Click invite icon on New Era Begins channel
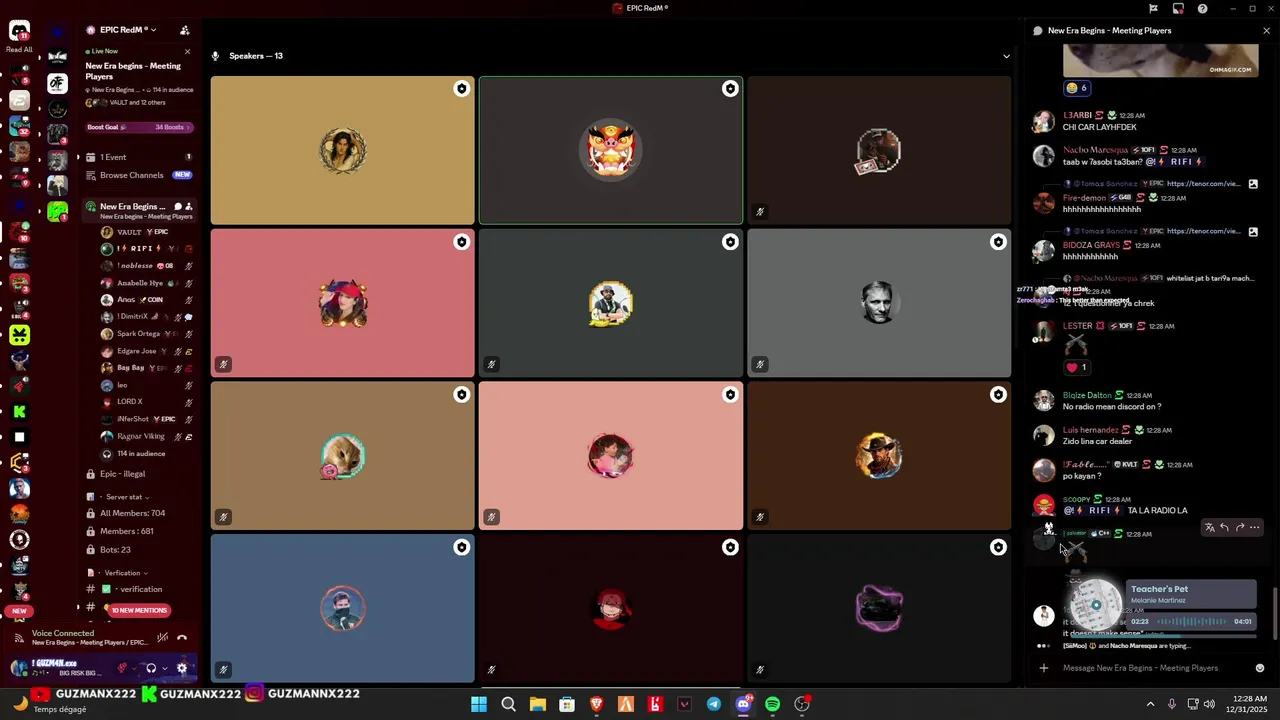 (x=188, y=207)
